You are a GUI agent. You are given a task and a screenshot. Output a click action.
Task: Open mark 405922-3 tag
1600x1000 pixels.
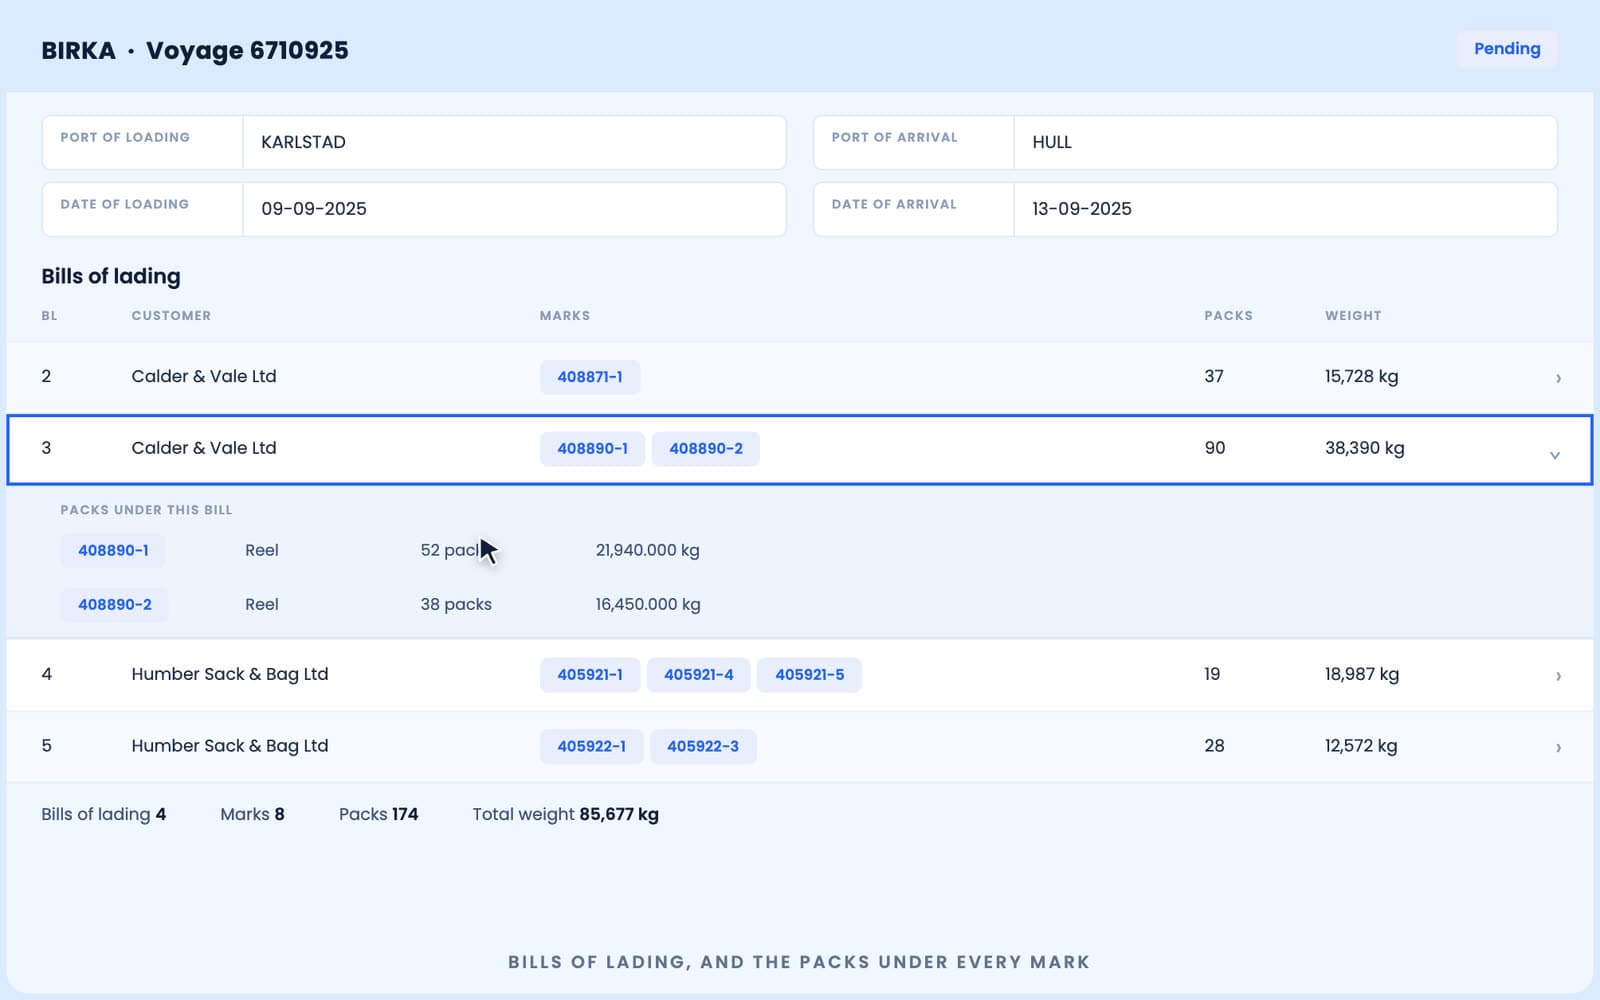pos(703,747)
